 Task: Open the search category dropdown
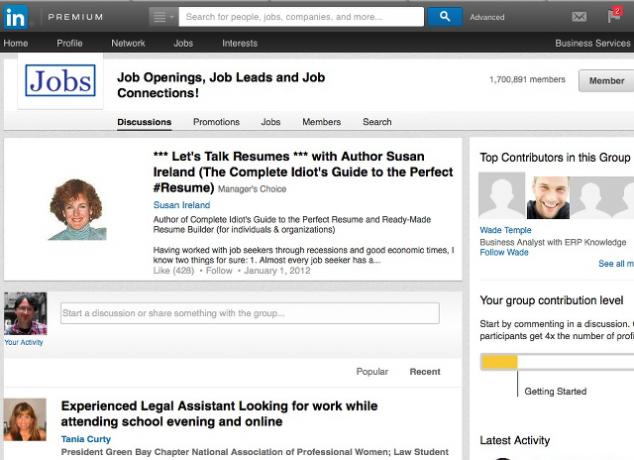pyautogui.click(x=163, y=17)
